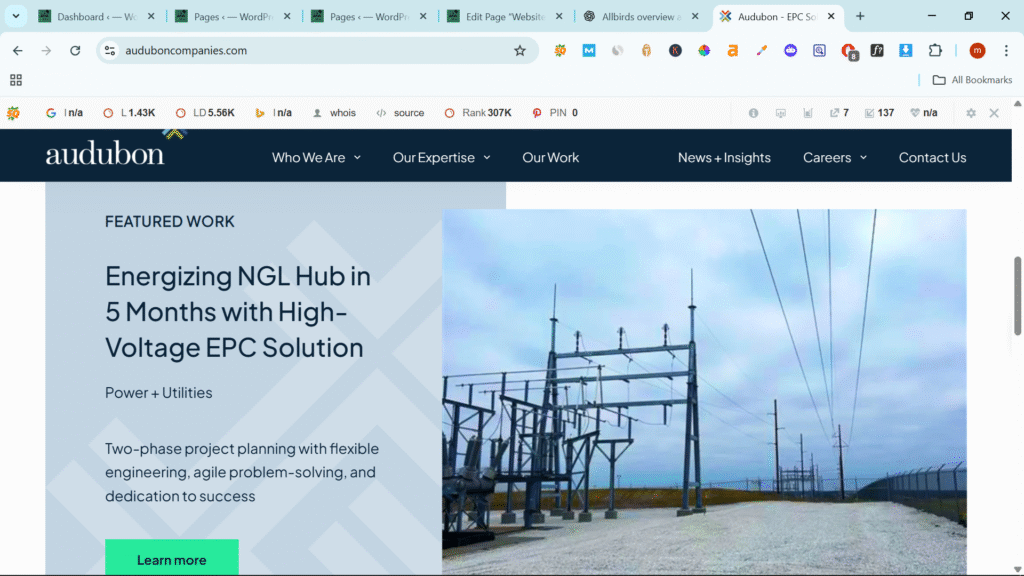Click the SEOquake info icon

click(754, 113)
